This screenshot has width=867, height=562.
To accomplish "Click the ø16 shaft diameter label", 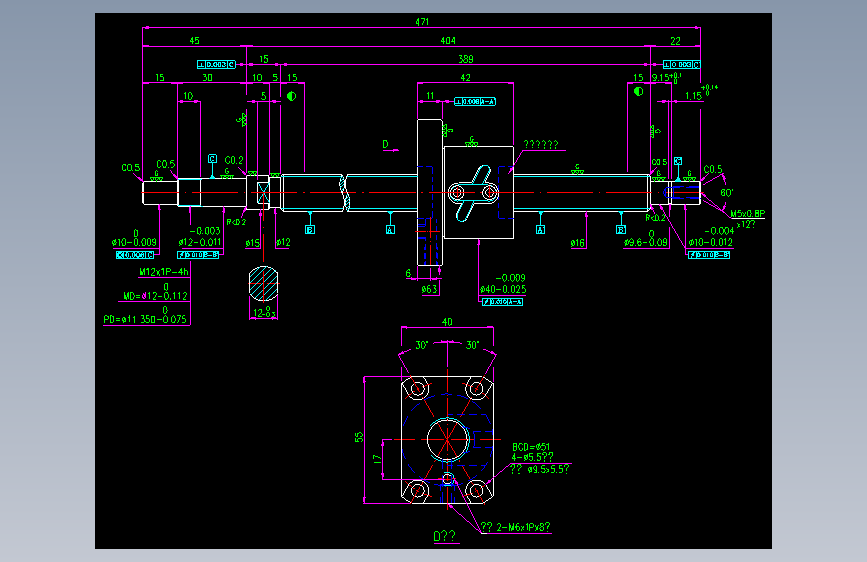I will tap(578, 243).
